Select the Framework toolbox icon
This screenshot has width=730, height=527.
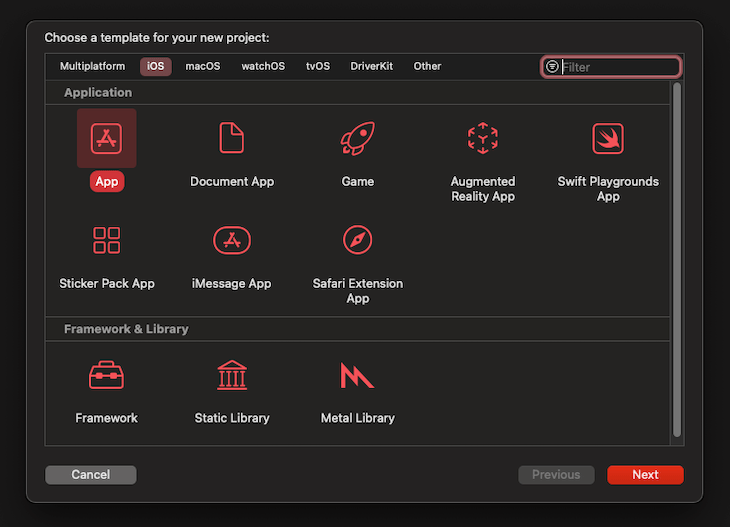[x=107, y=375]
